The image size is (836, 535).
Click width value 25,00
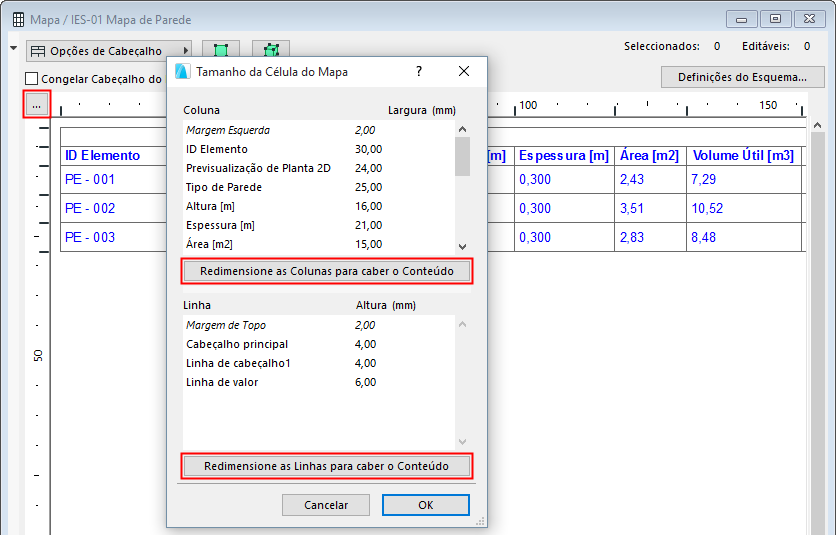368,187
